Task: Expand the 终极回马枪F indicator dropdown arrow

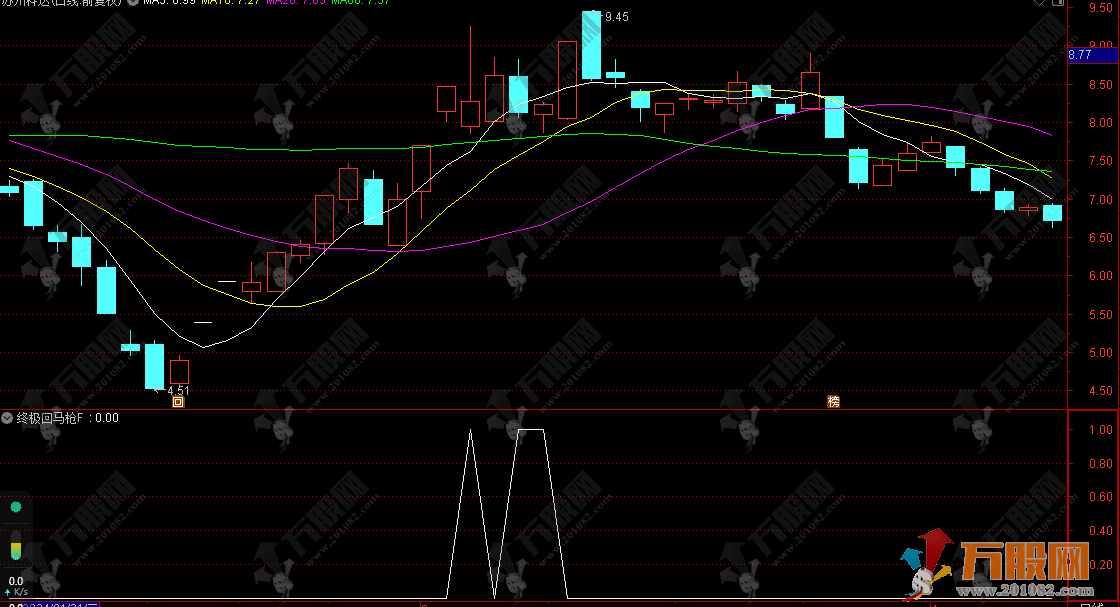Action: (x=7, y=418)
